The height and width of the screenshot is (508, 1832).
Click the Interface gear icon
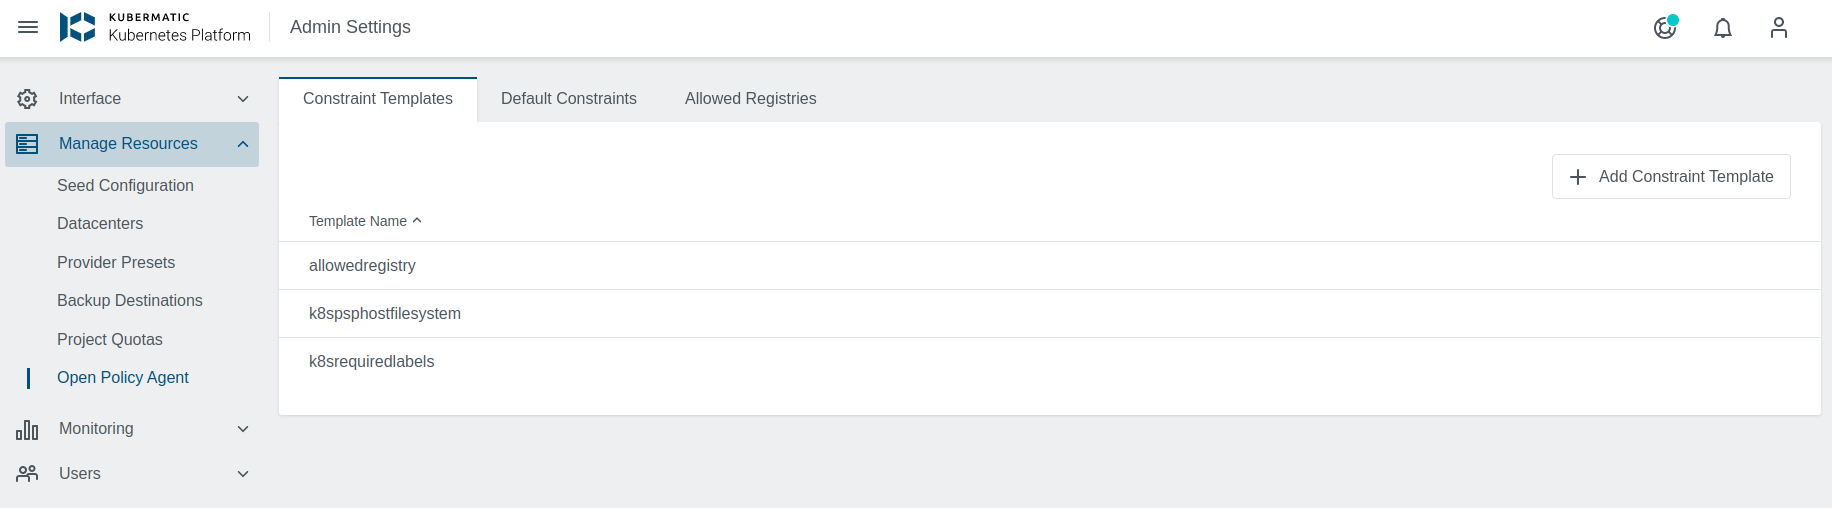pos(27,99)
